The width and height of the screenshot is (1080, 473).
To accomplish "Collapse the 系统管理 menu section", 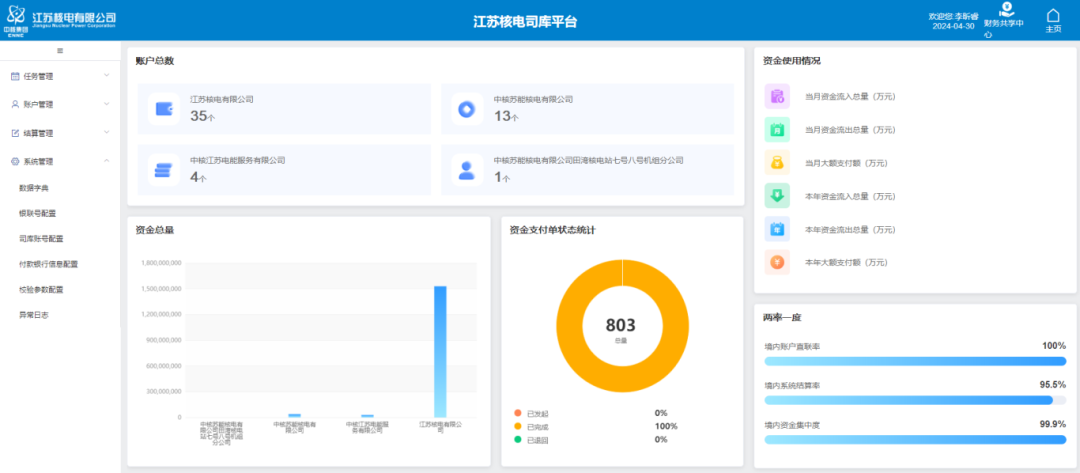I will click(x=60, y=161).
